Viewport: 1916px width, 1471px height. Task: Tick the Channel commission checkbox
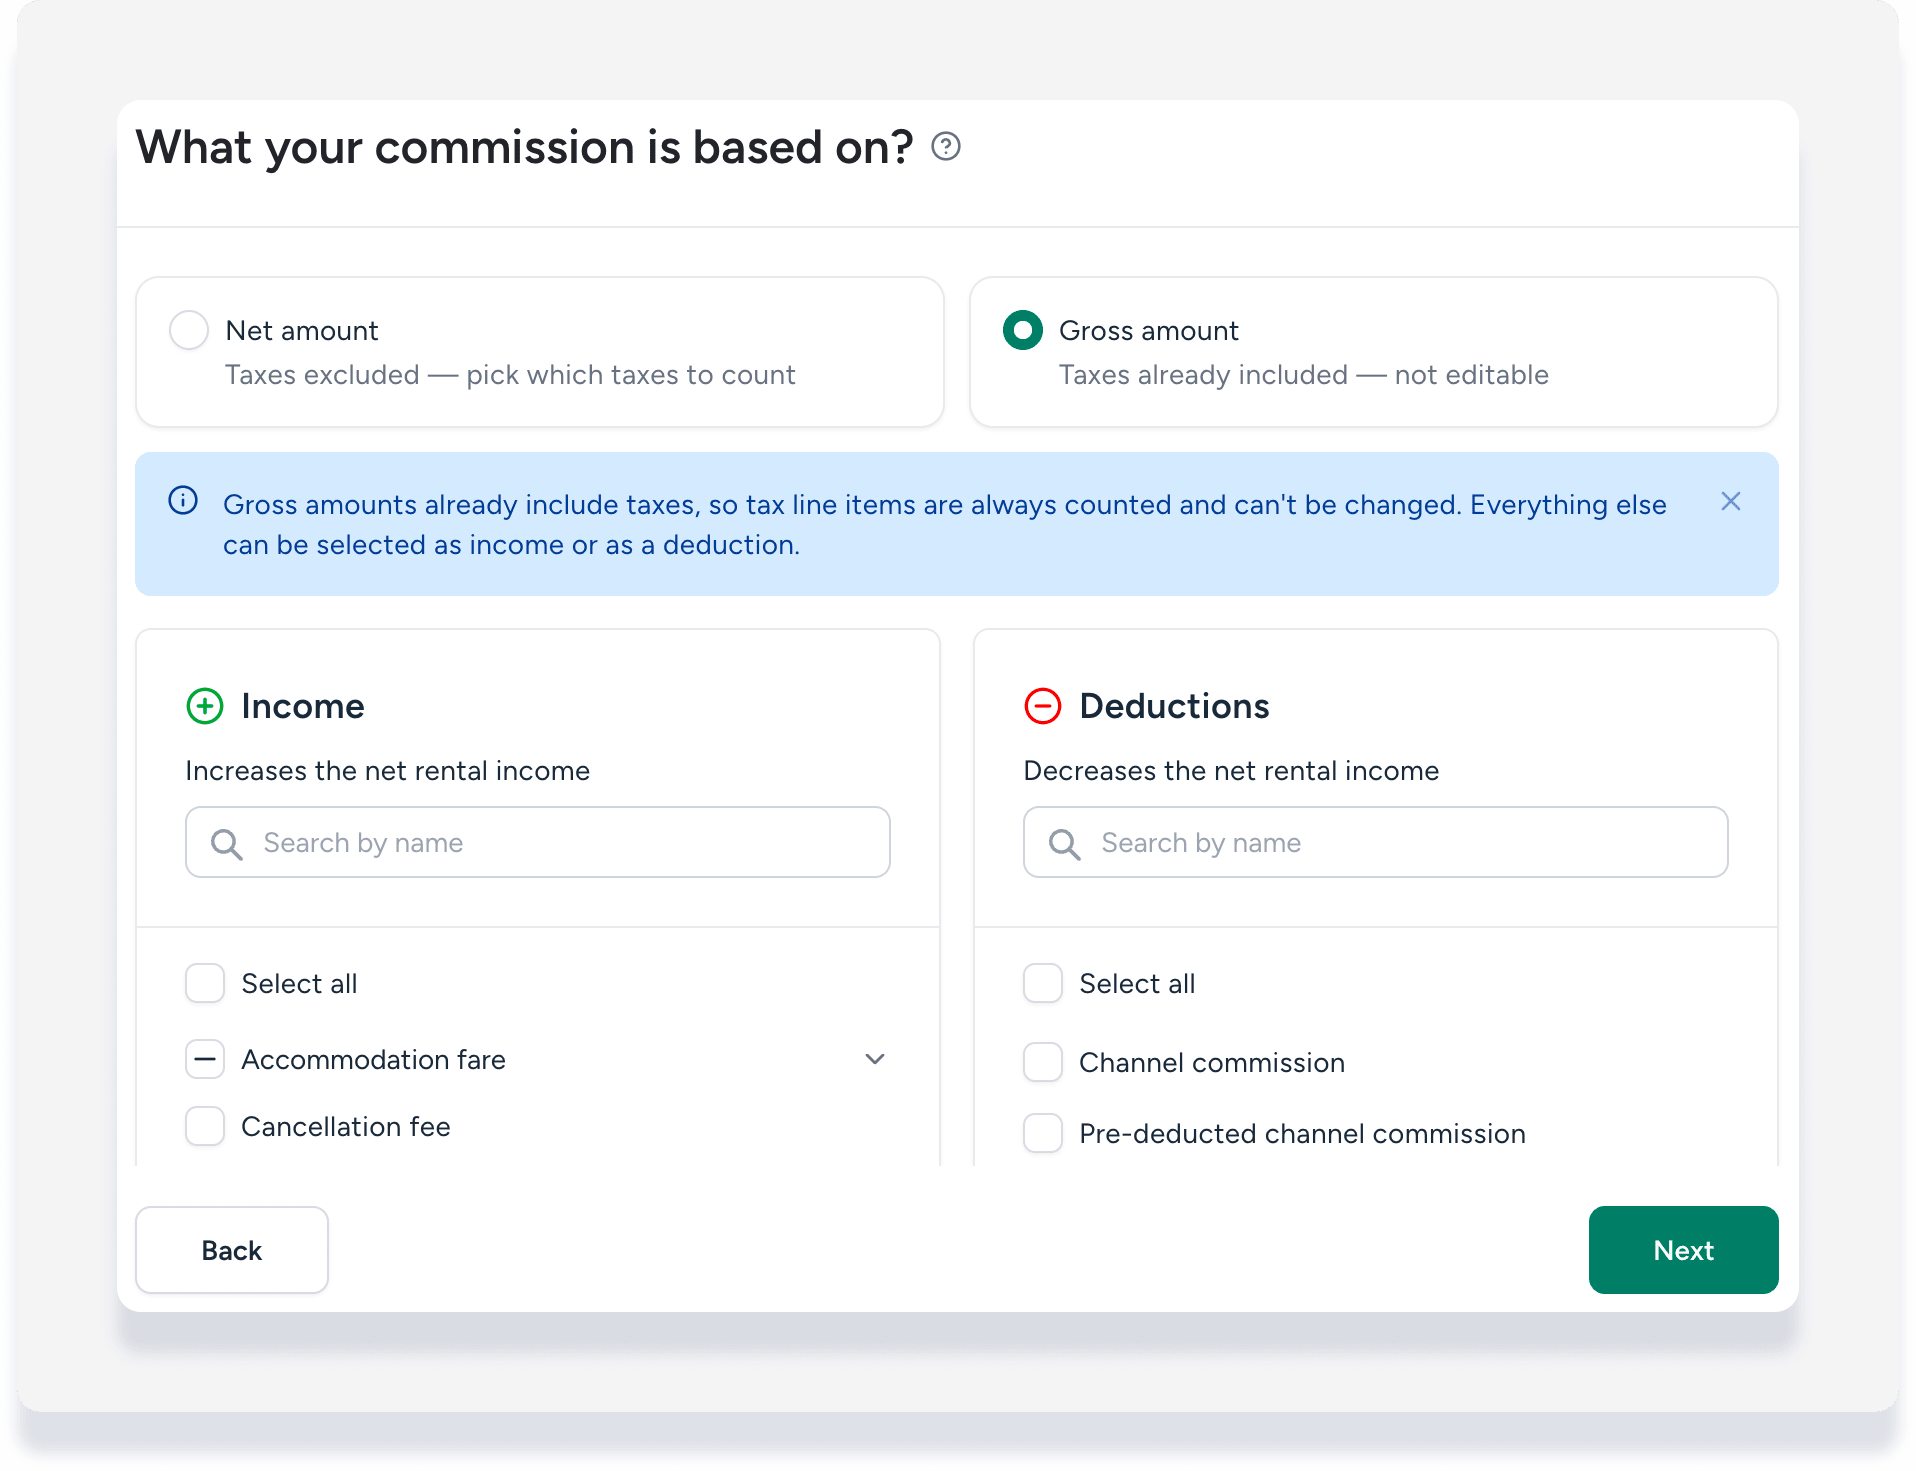point(1043,1062)
